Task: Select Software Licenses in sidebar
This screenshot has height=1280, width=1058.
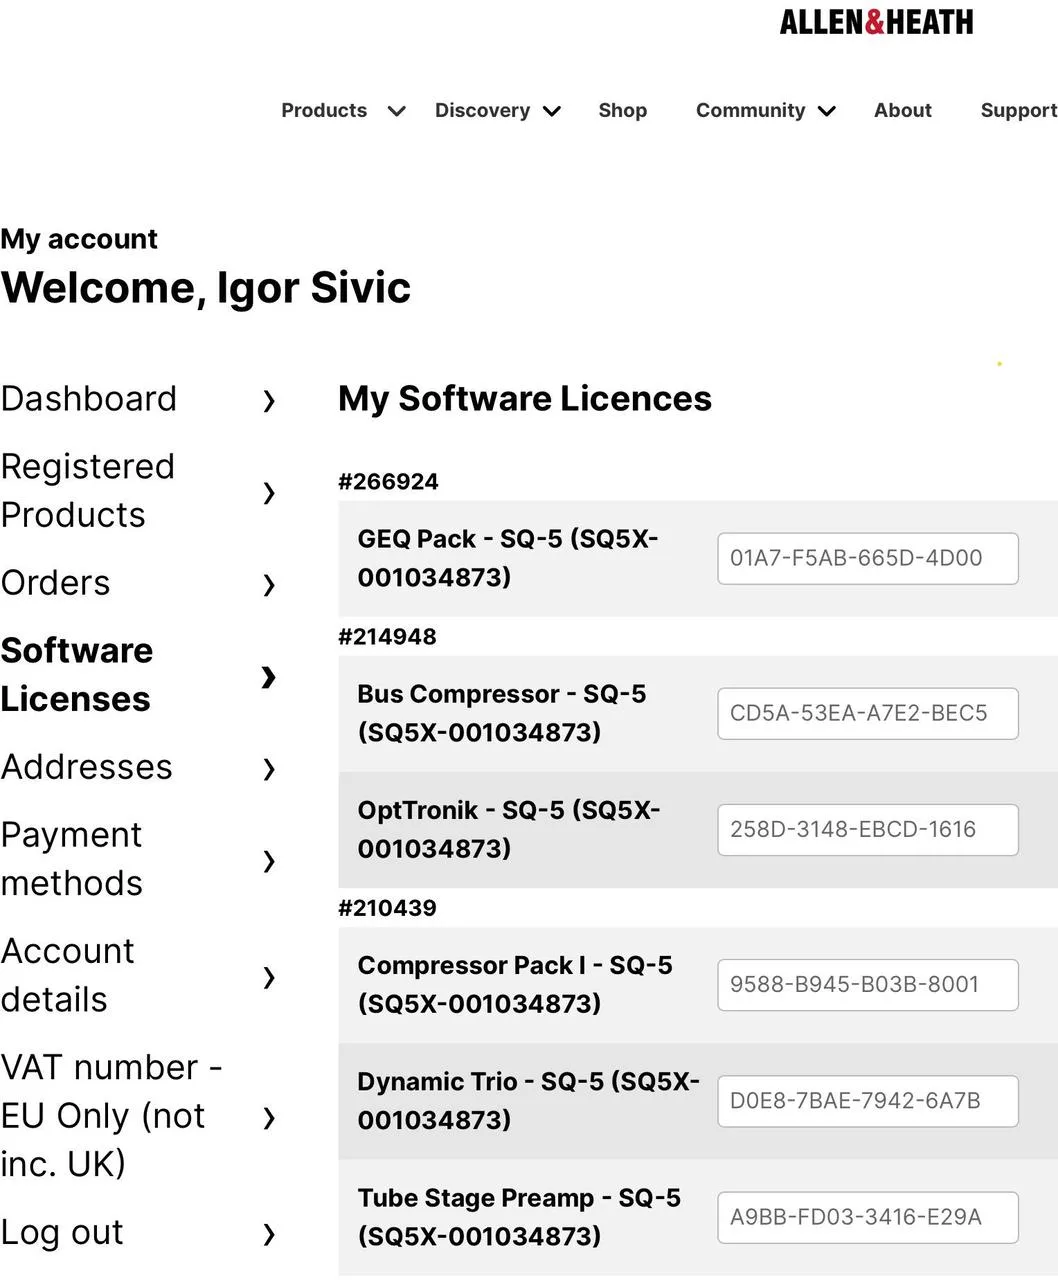Action: 77,674
